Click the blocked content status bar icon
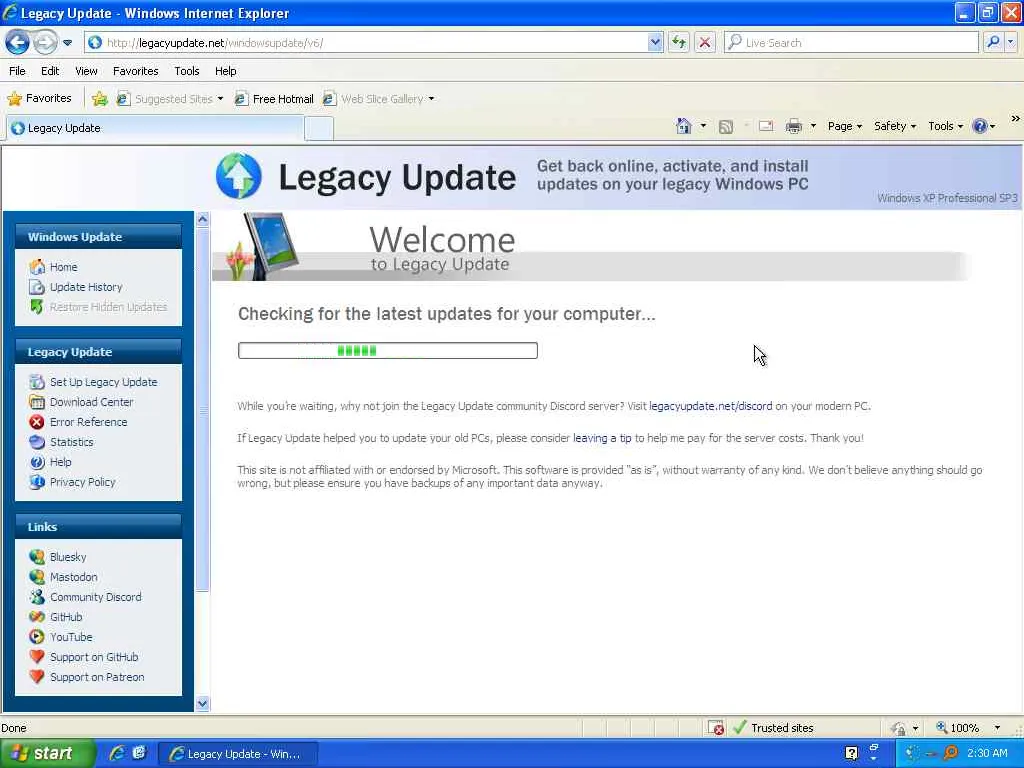 (716, 728)
